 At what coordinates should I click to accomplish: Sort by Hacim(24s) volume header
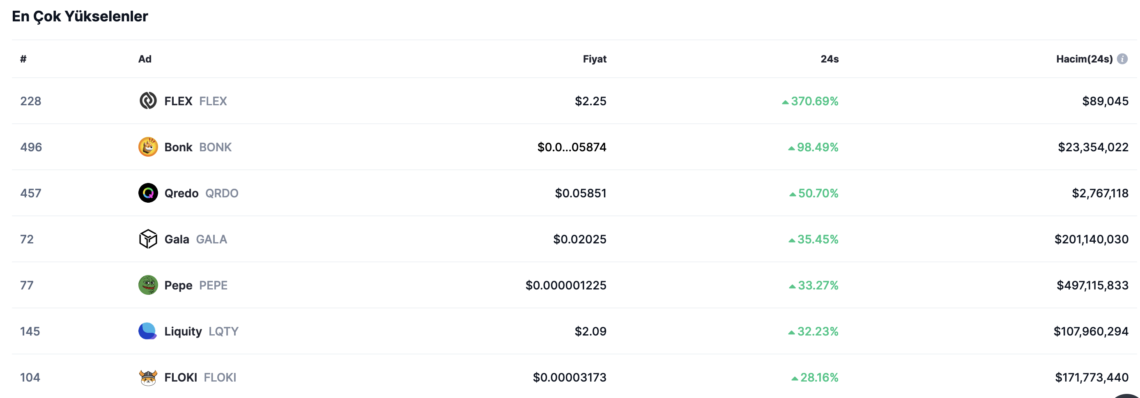(1084, 59)
